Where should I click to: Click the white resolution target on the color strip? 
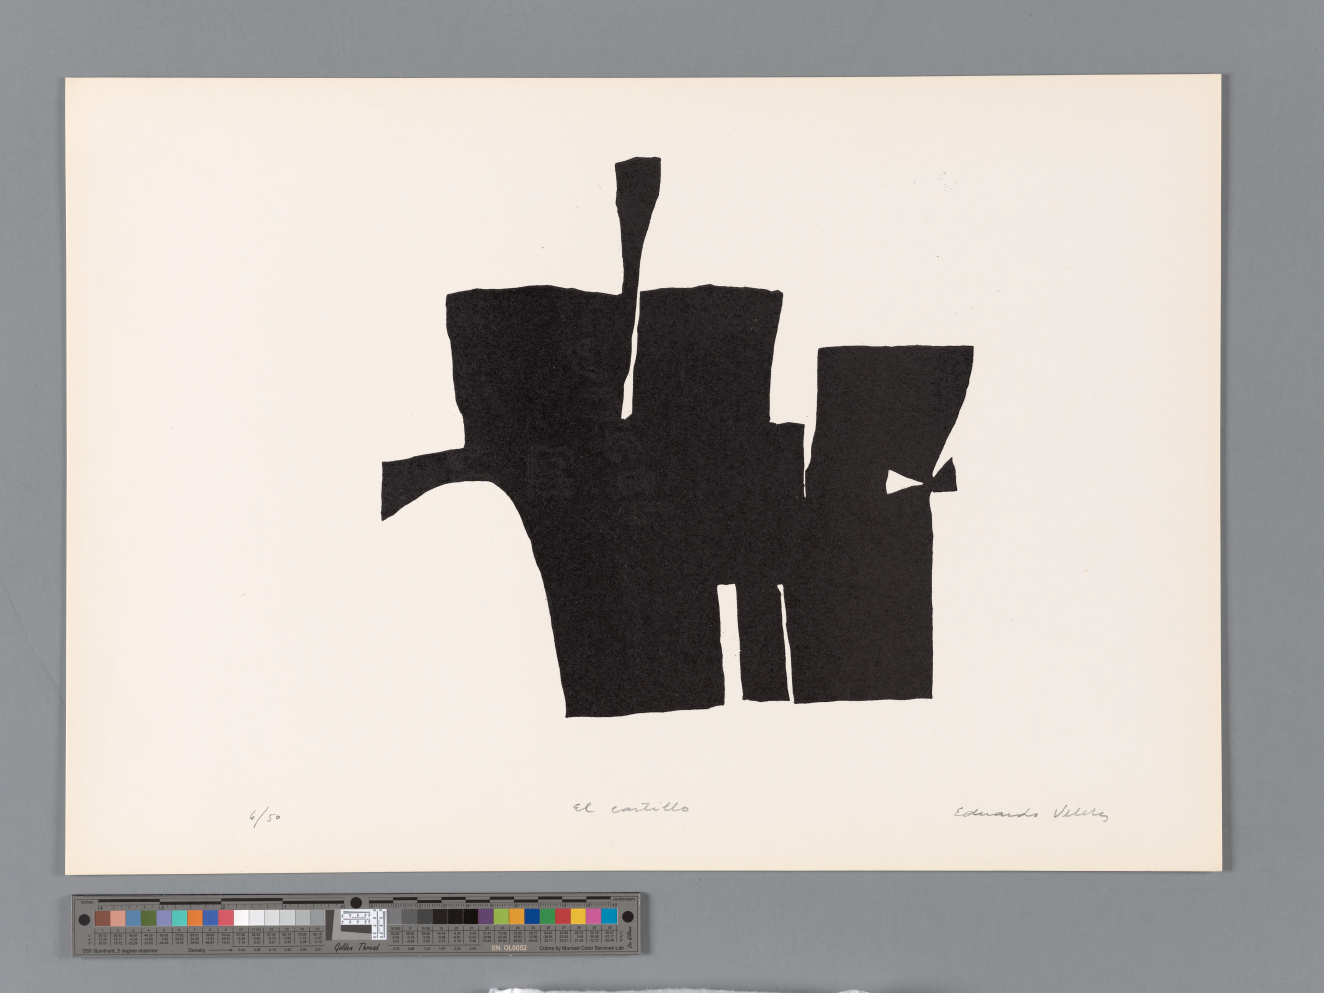(357, 920)
